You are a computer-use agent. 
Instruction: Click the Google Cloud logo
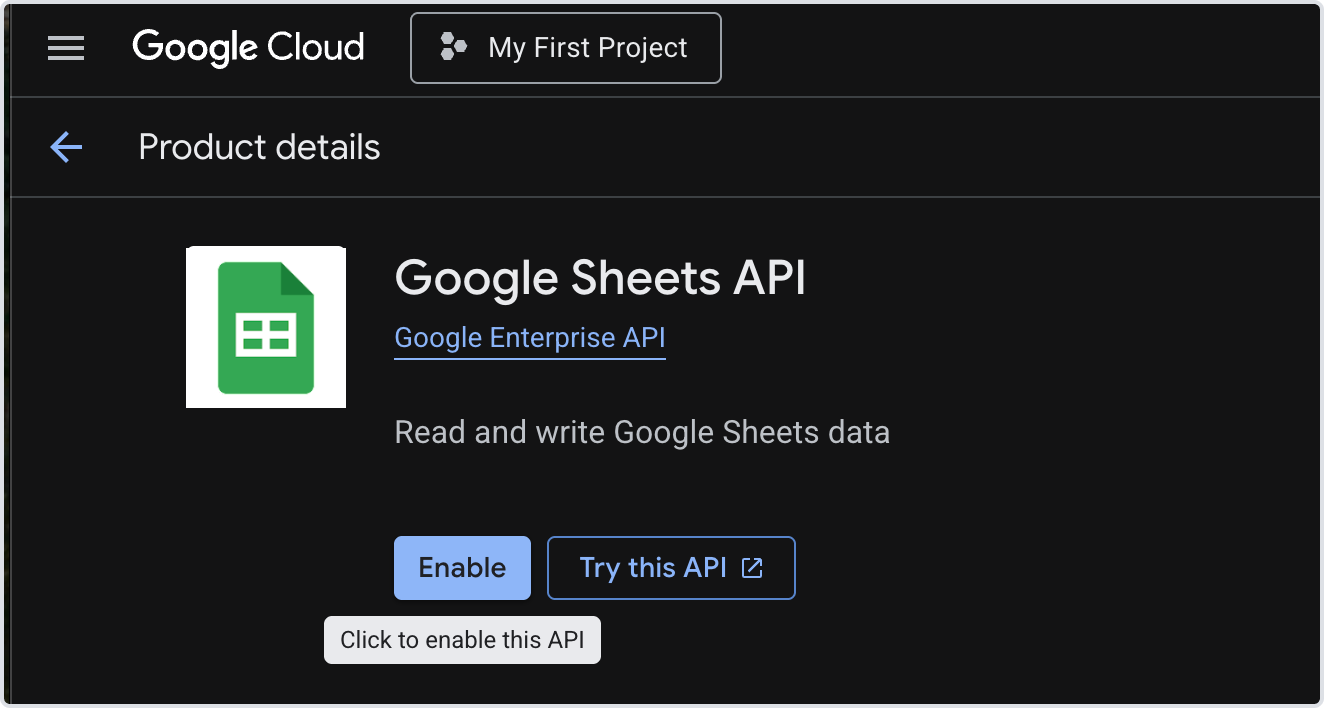pyautogui.click(x=248, y=48)
